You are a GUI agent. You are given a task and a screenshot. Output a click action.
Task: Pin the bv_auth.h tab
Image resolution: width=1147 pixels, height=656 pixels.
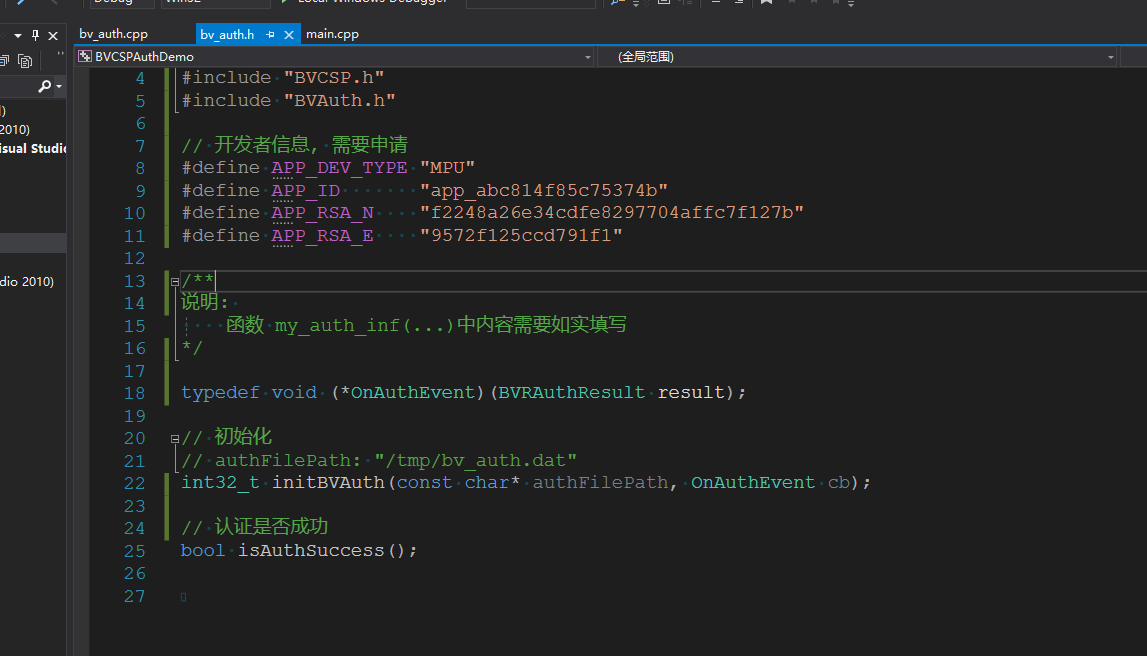coord(270,35)
